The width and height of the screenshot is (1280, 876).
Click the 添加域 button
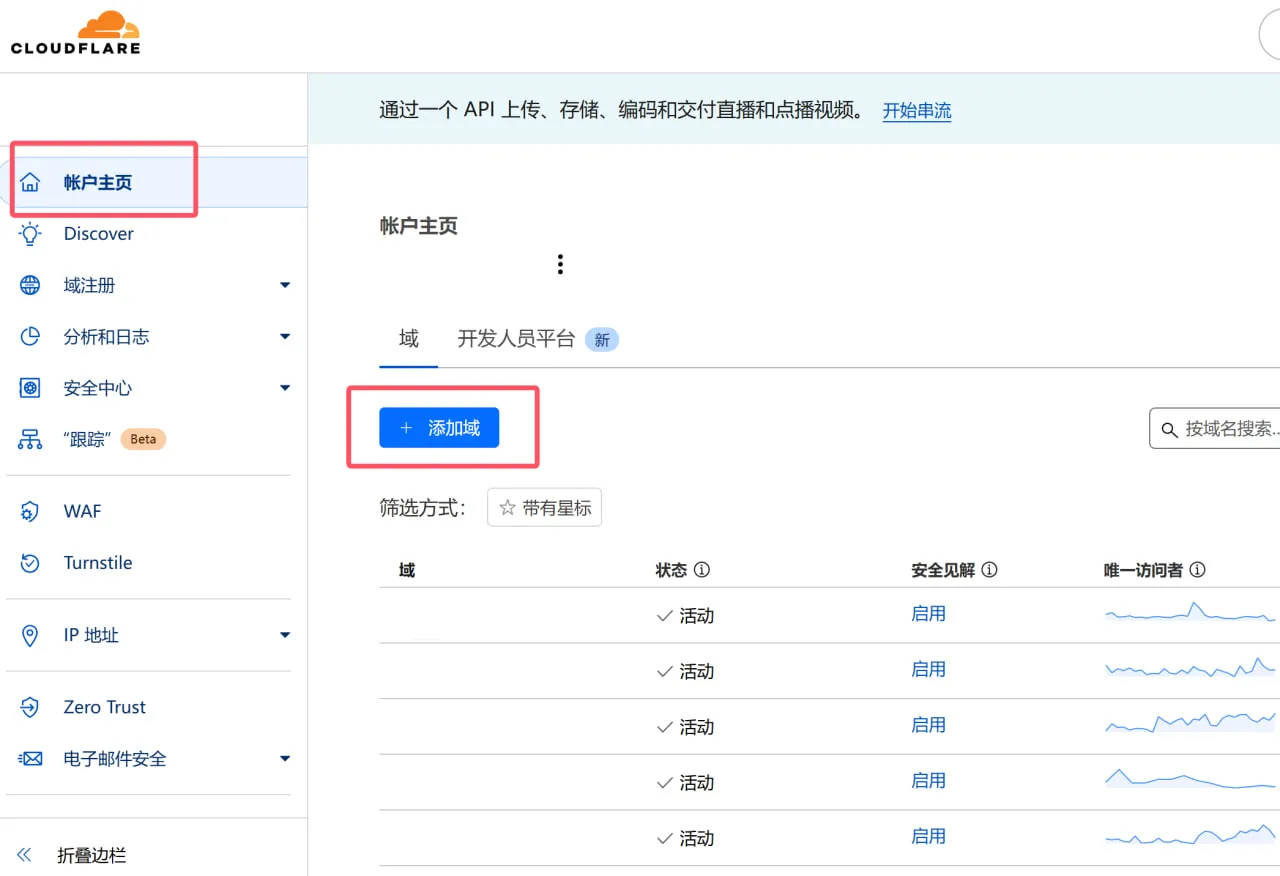439,428
